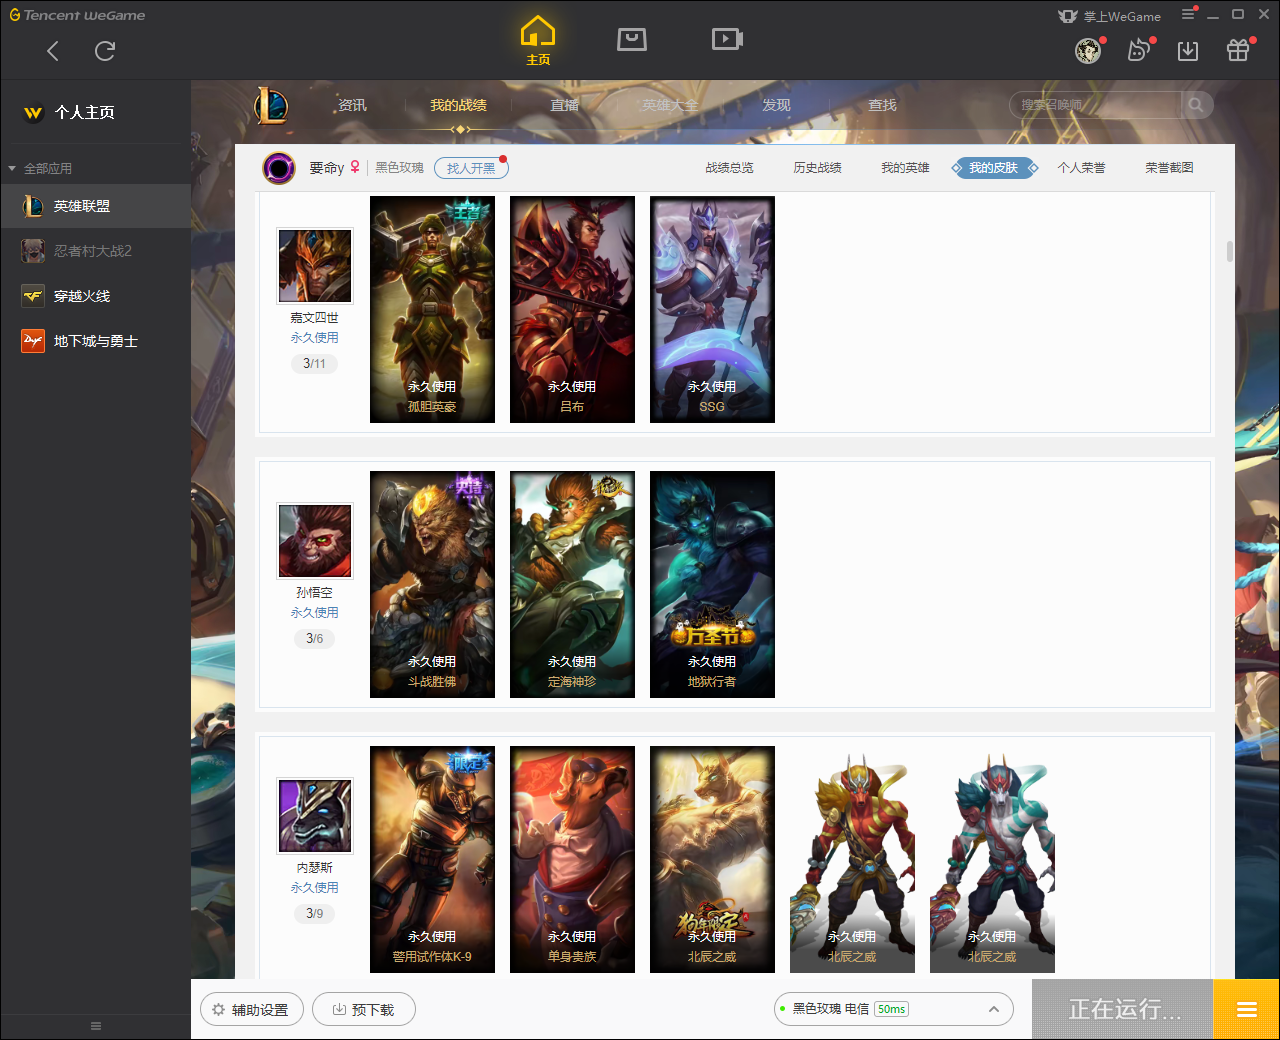Open the user avatar in the top right
Screen dimensions: 1280x1040
click(x=1088, y=50)
